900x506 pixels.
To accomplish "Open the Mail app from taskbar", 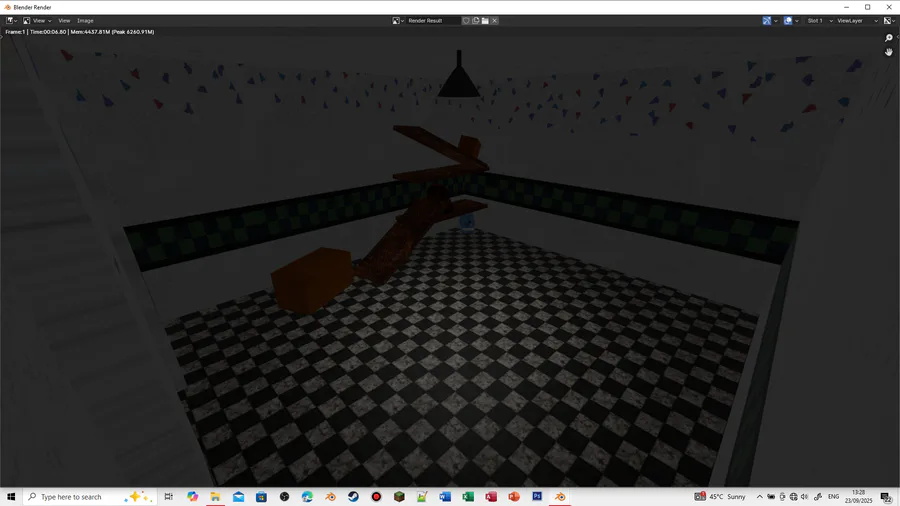I will point(238,497).
